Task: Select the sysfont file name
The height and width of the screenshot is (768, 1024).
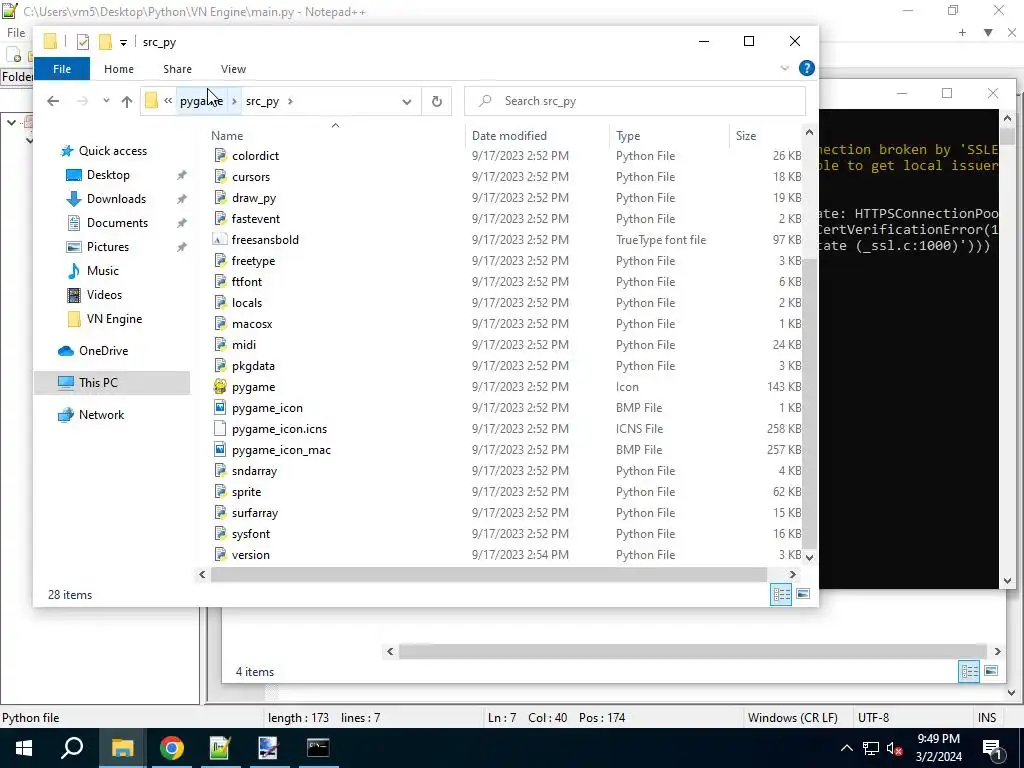Action: (x=251, y=534)
